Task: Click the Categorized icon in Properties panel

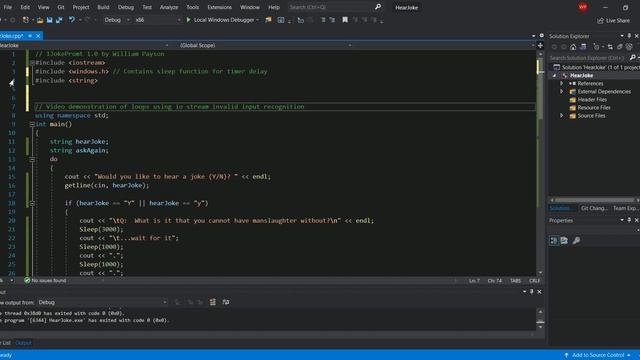Action: [x=553, y=240]
